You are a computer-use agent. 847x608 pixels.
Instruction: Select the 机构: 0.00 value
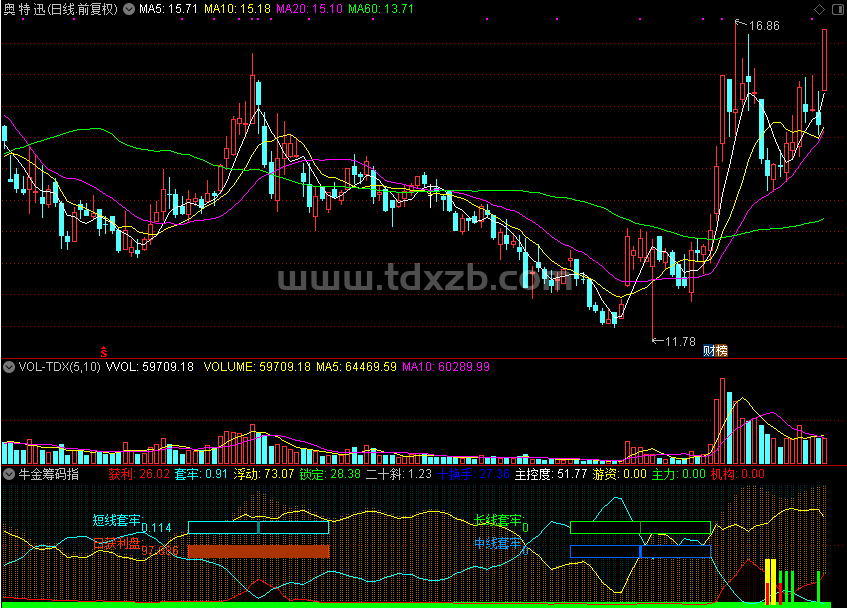click(x=737, y=475)
